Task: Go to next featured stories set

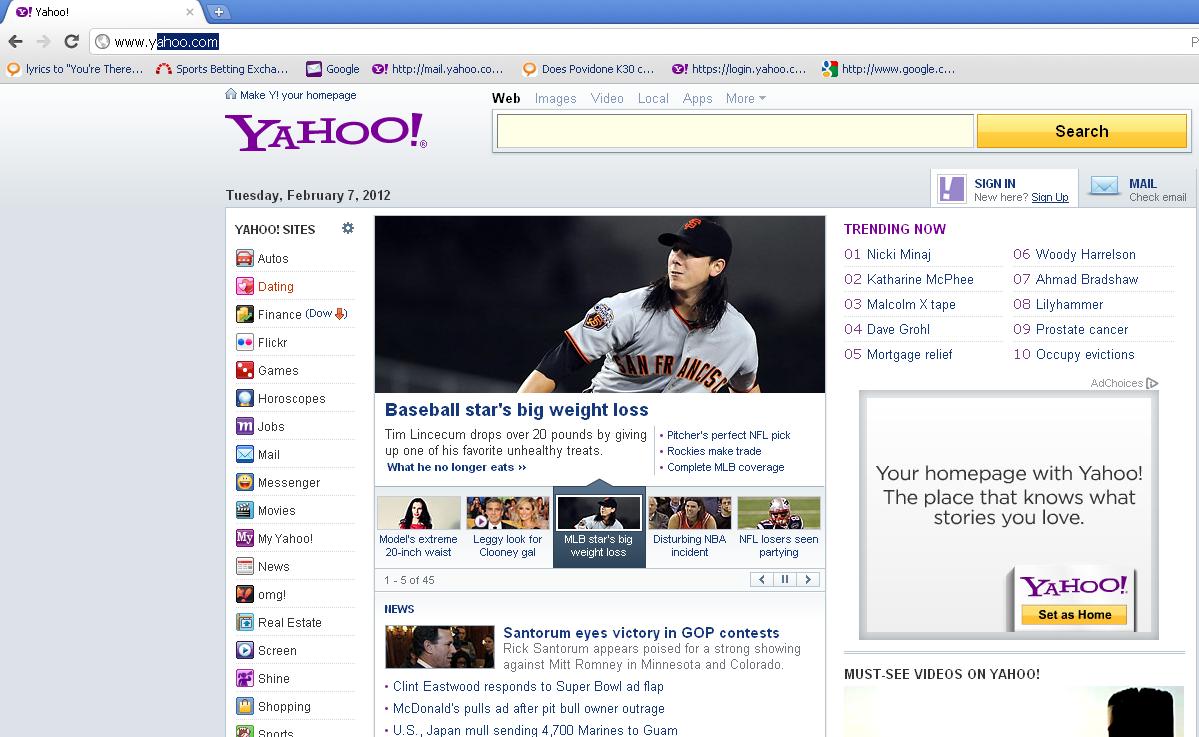Action: point(808,580)
